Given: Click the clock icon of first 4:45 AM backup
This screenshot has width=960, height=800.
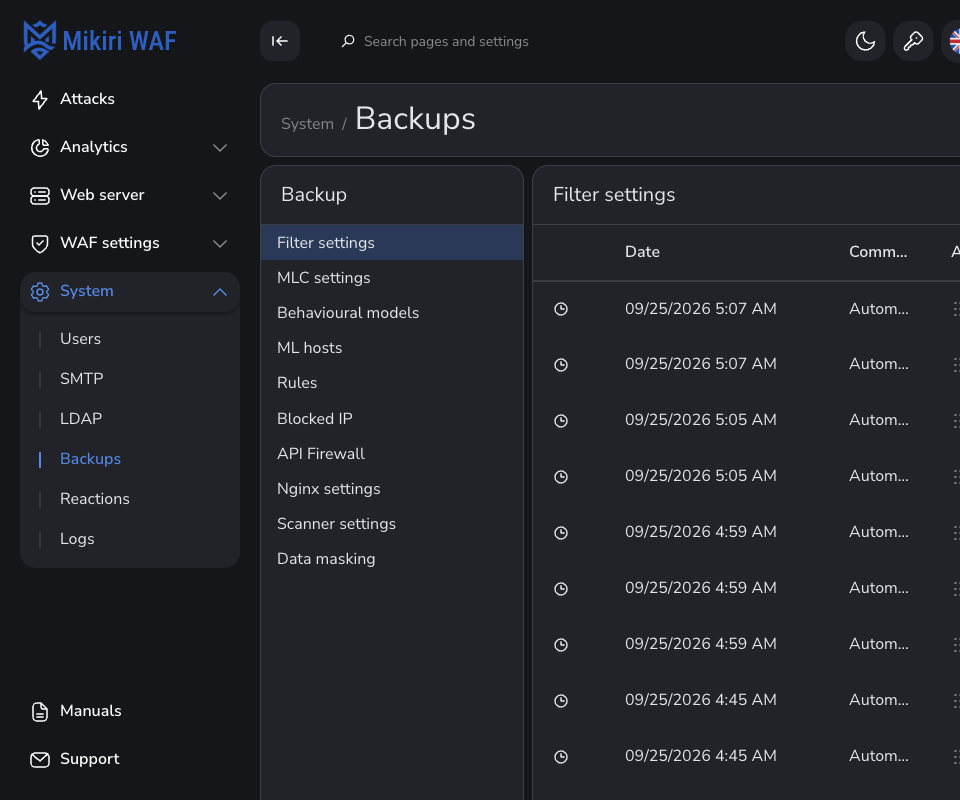Looking at the screenshot, I should pyautogui.click(x=561, y=701).
